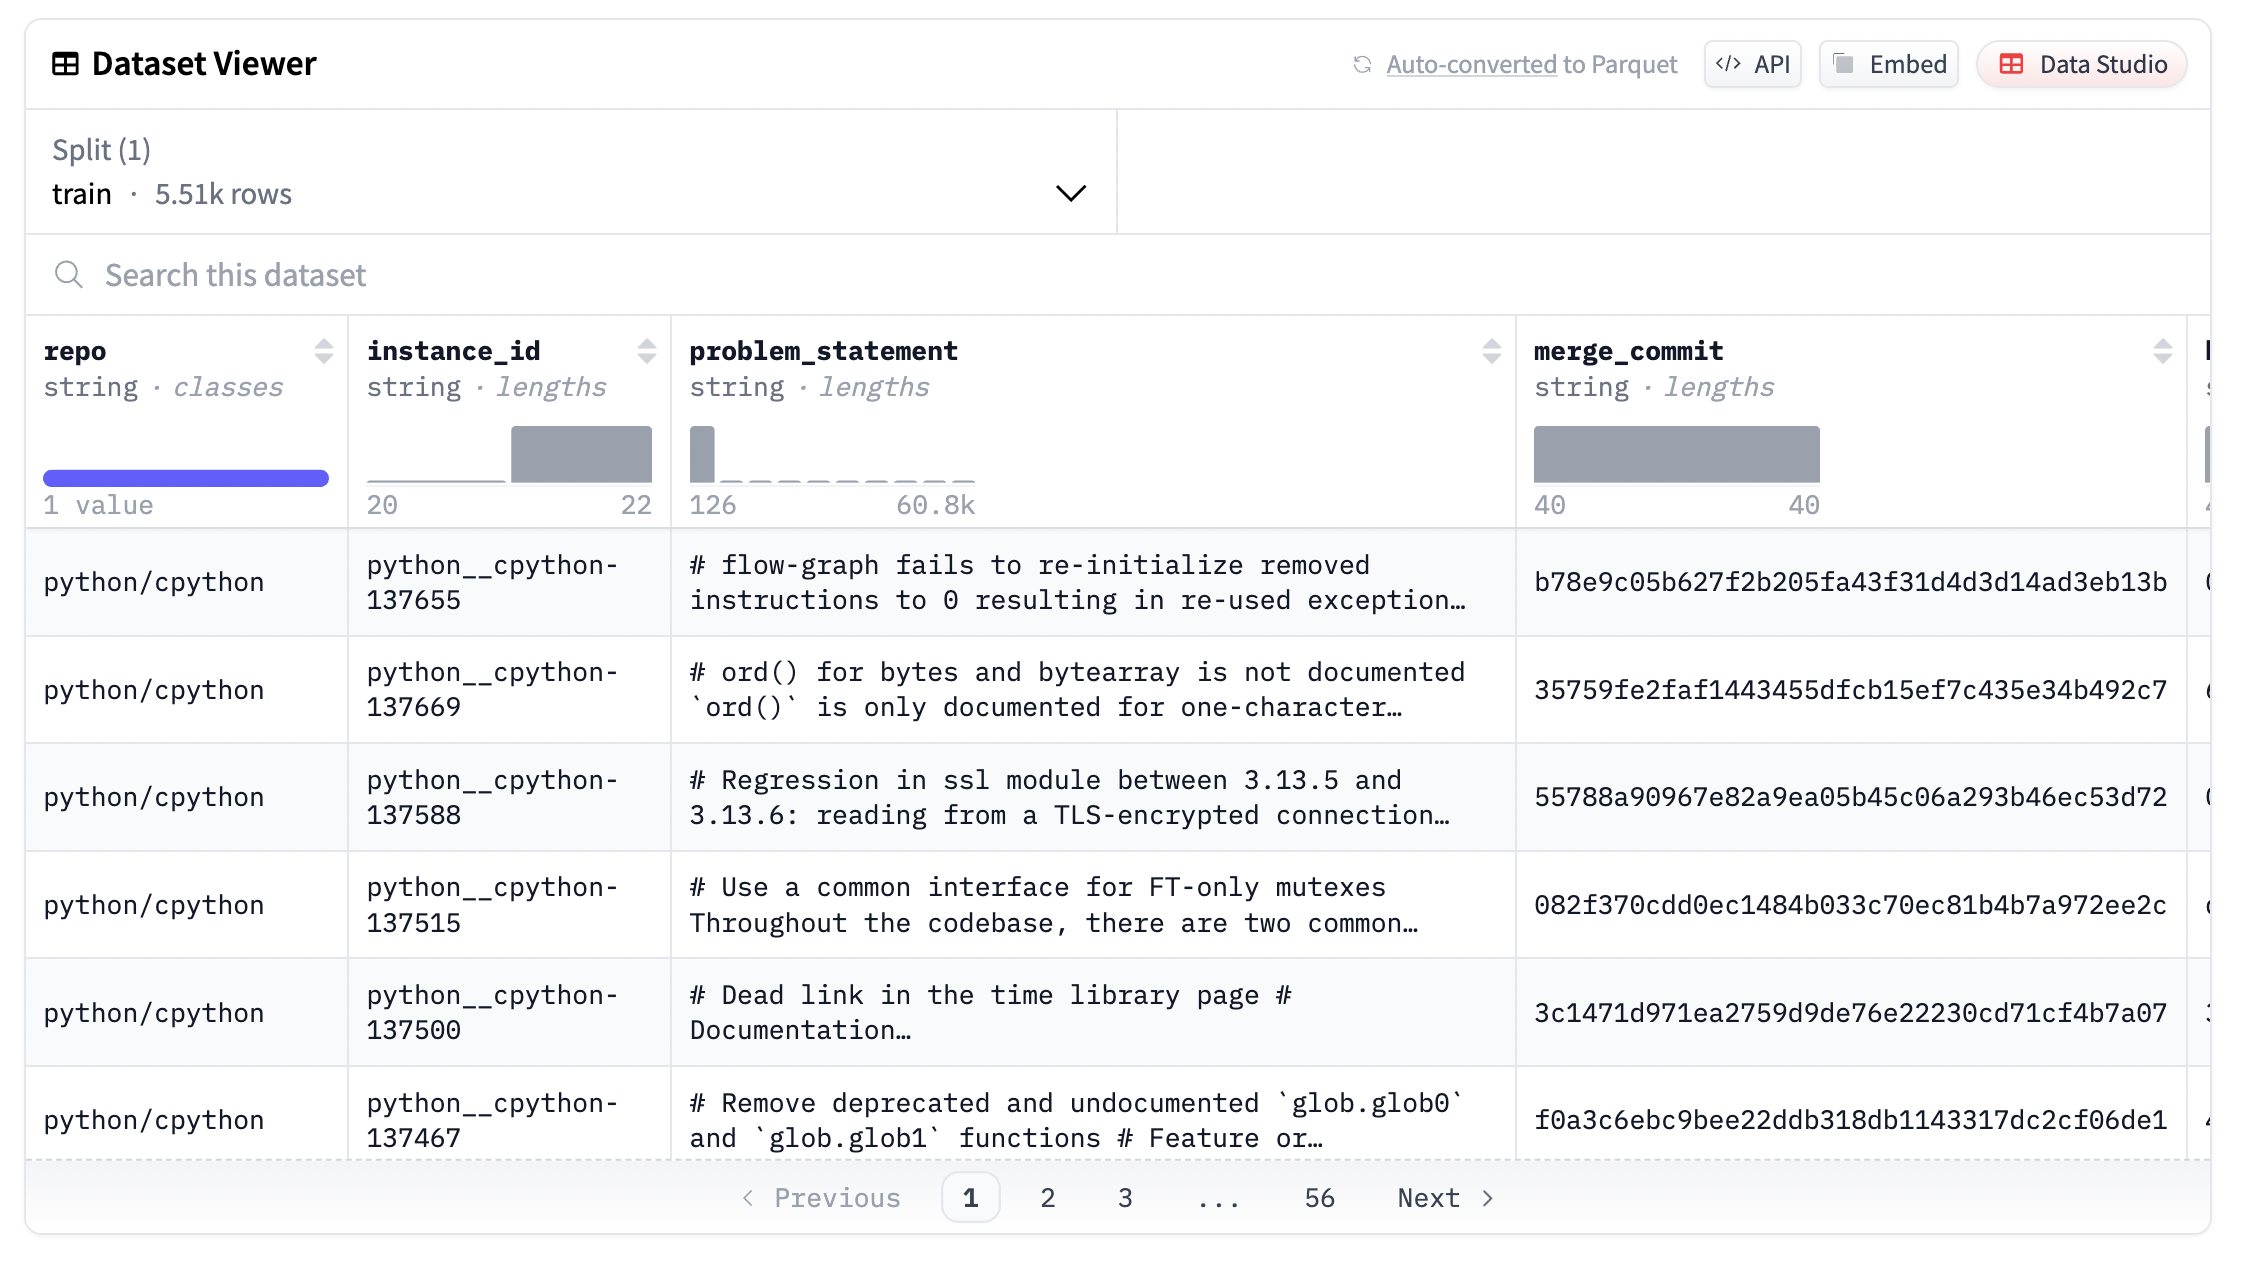Click the API code icon
The height and width of the screenshot is (1262, 2254).
[x=1729, y=63]
